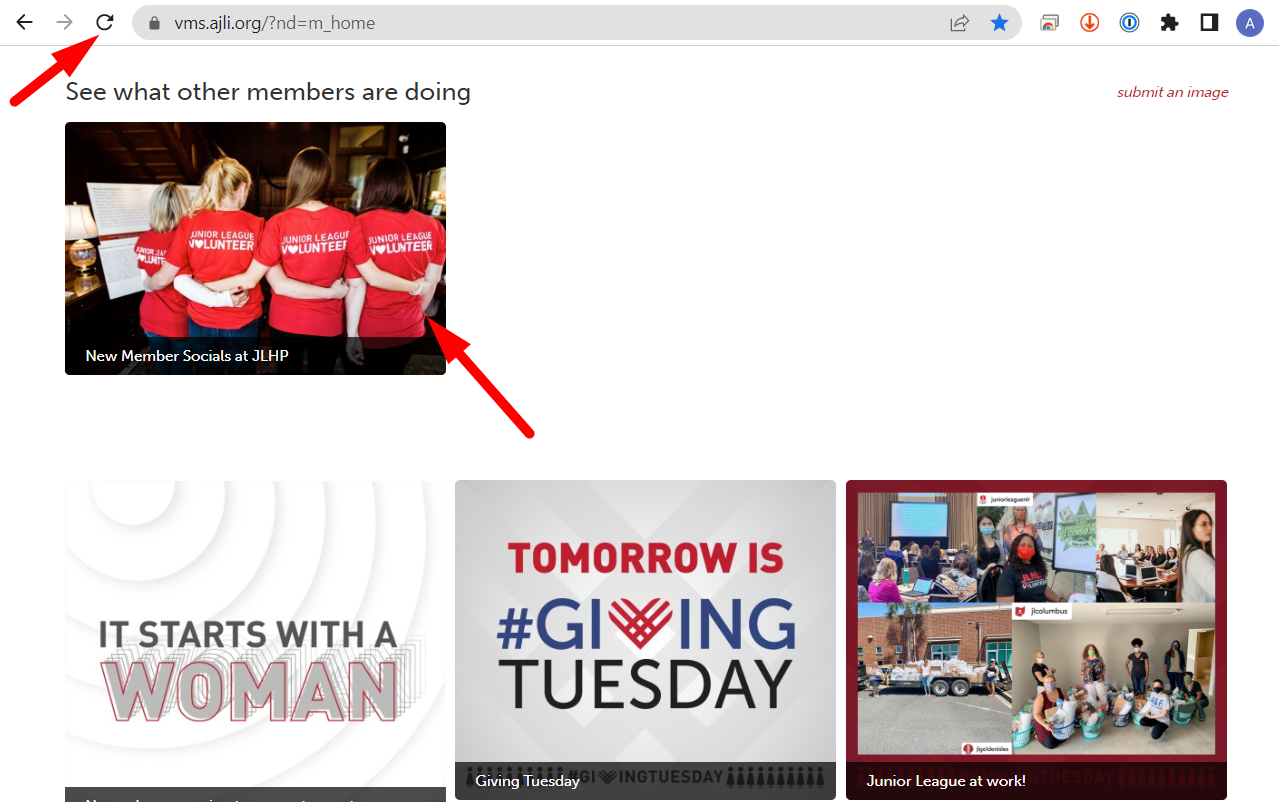This screenshot has width=1279, height=802.
Task: Reload the page with the refresh icon
Action: [x=104, y=22]
